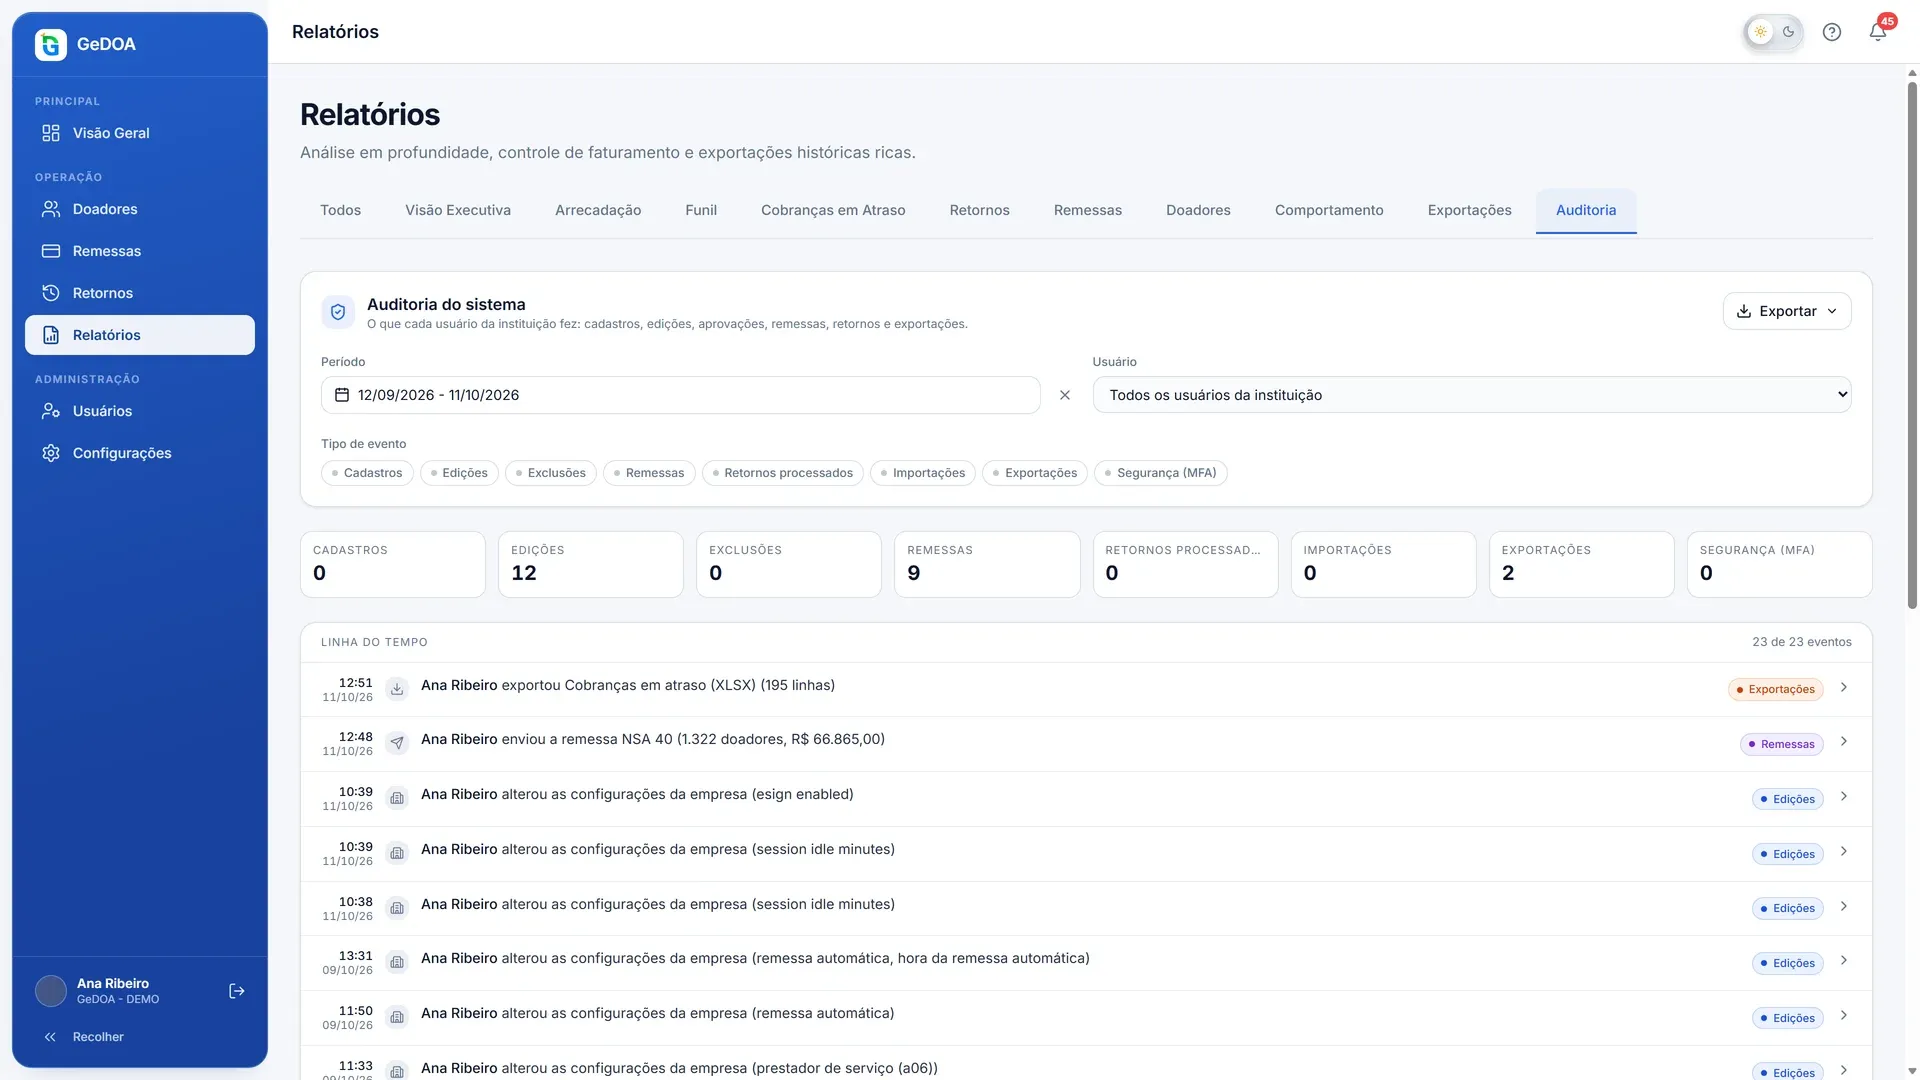Image resolution: width=1920 pixels, height=1080 pixels.
Task: Open Usuários administration page
Action: coord(140,411)
